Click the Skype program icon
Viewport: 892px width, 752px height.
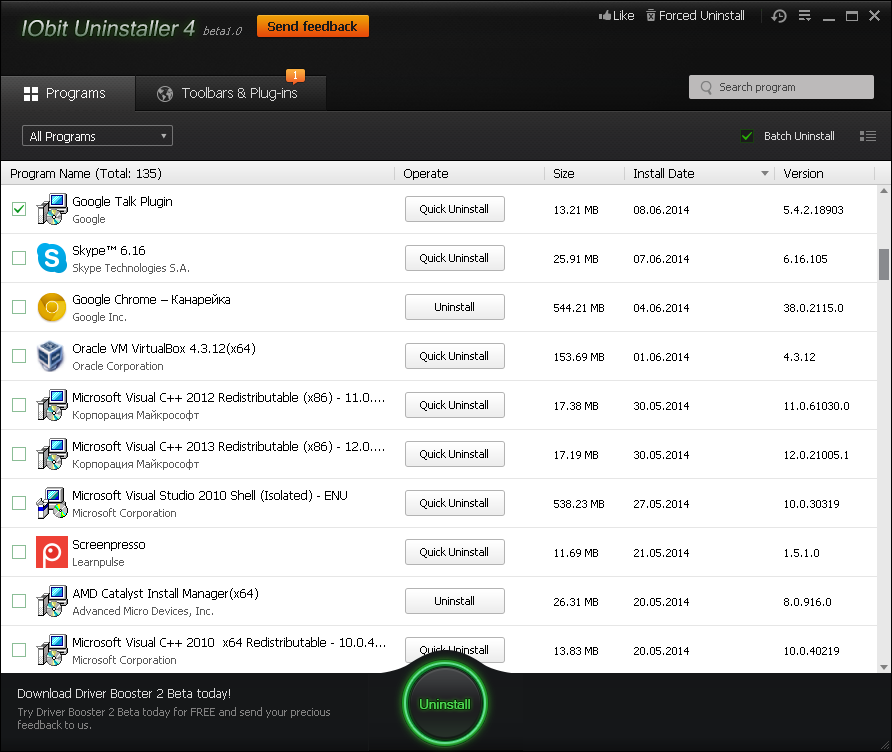point(52,258)
